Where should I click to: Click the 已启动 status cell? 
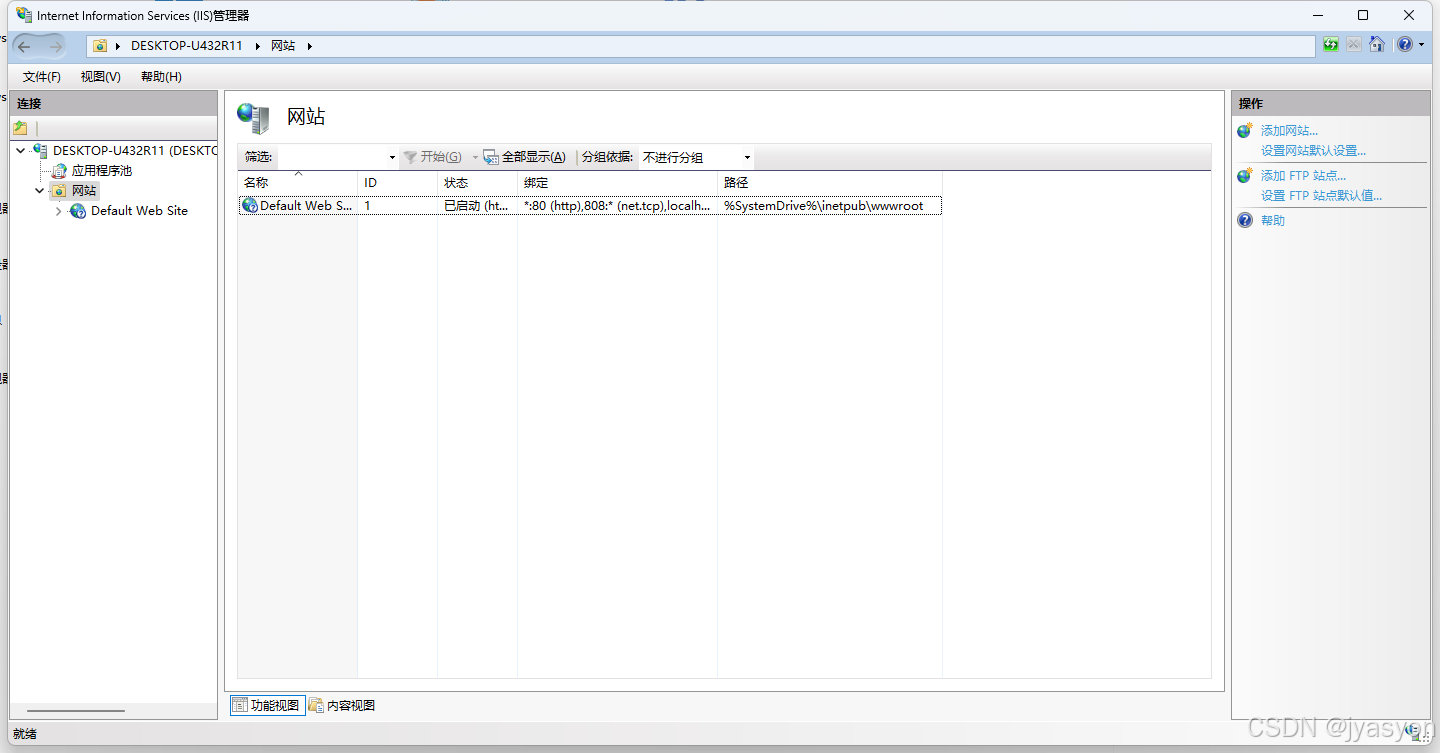tap(477, 206)
